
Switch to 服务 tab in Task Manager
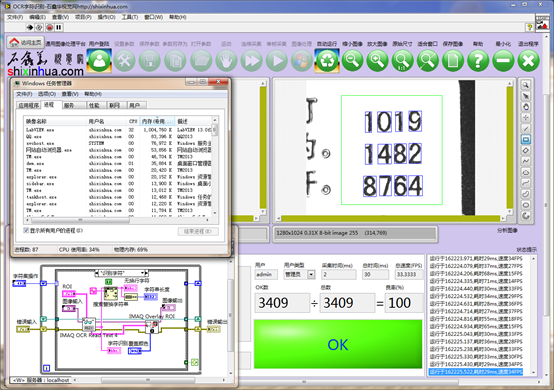click(69, 105)
